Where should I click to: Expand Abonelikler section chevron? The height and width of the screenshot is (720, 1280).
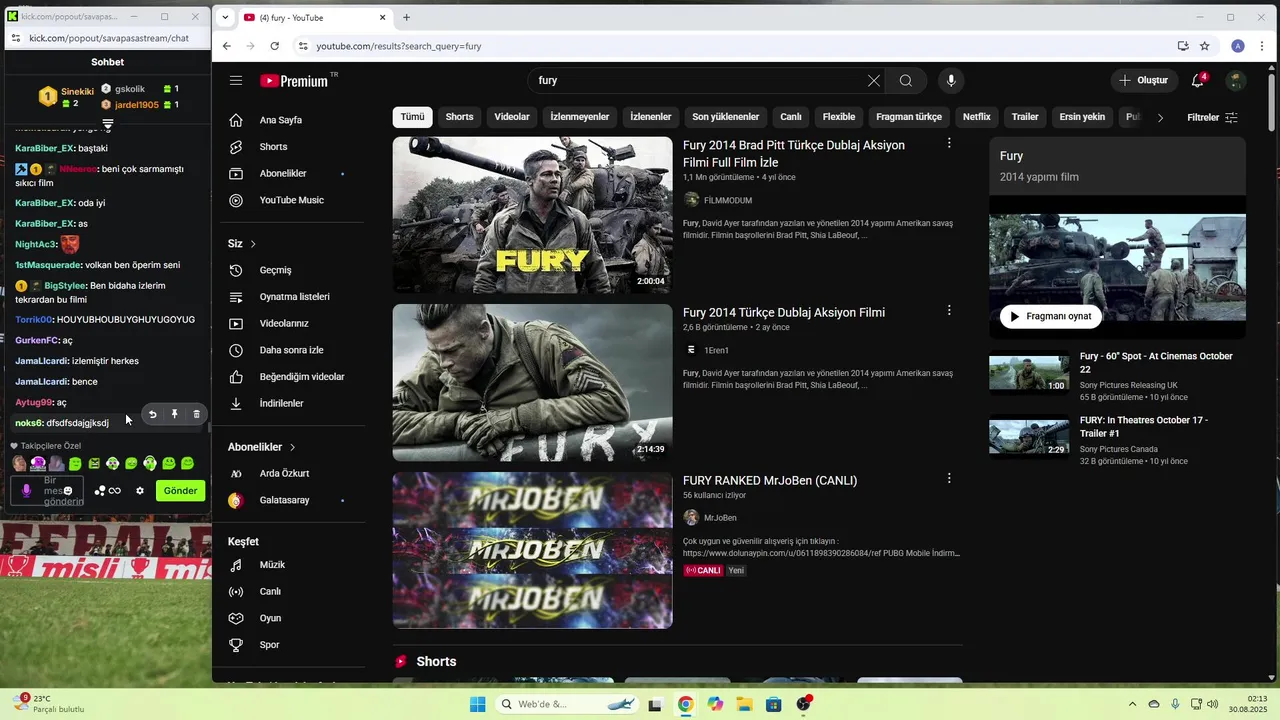coord(292,447)
